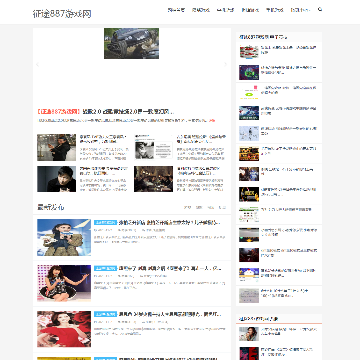
Task: Open thumbnail of man resting chin on hand
Action: click(56, 179)
